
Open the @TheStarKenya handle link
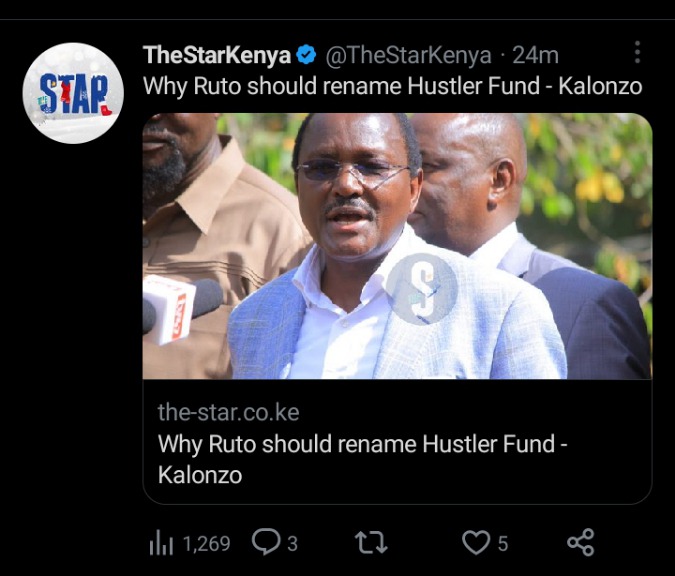tap(408, 55)
